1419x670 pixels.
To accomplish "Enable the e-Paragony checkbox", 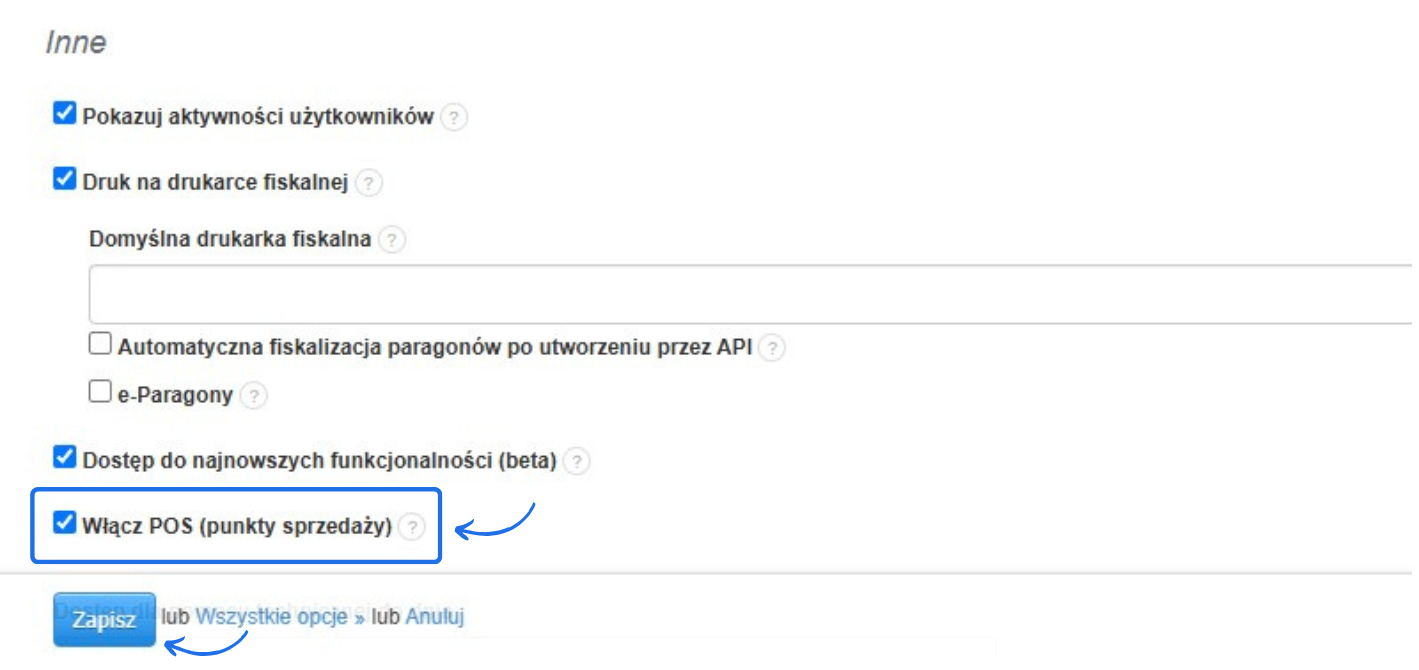I will (x=100, y=392).
